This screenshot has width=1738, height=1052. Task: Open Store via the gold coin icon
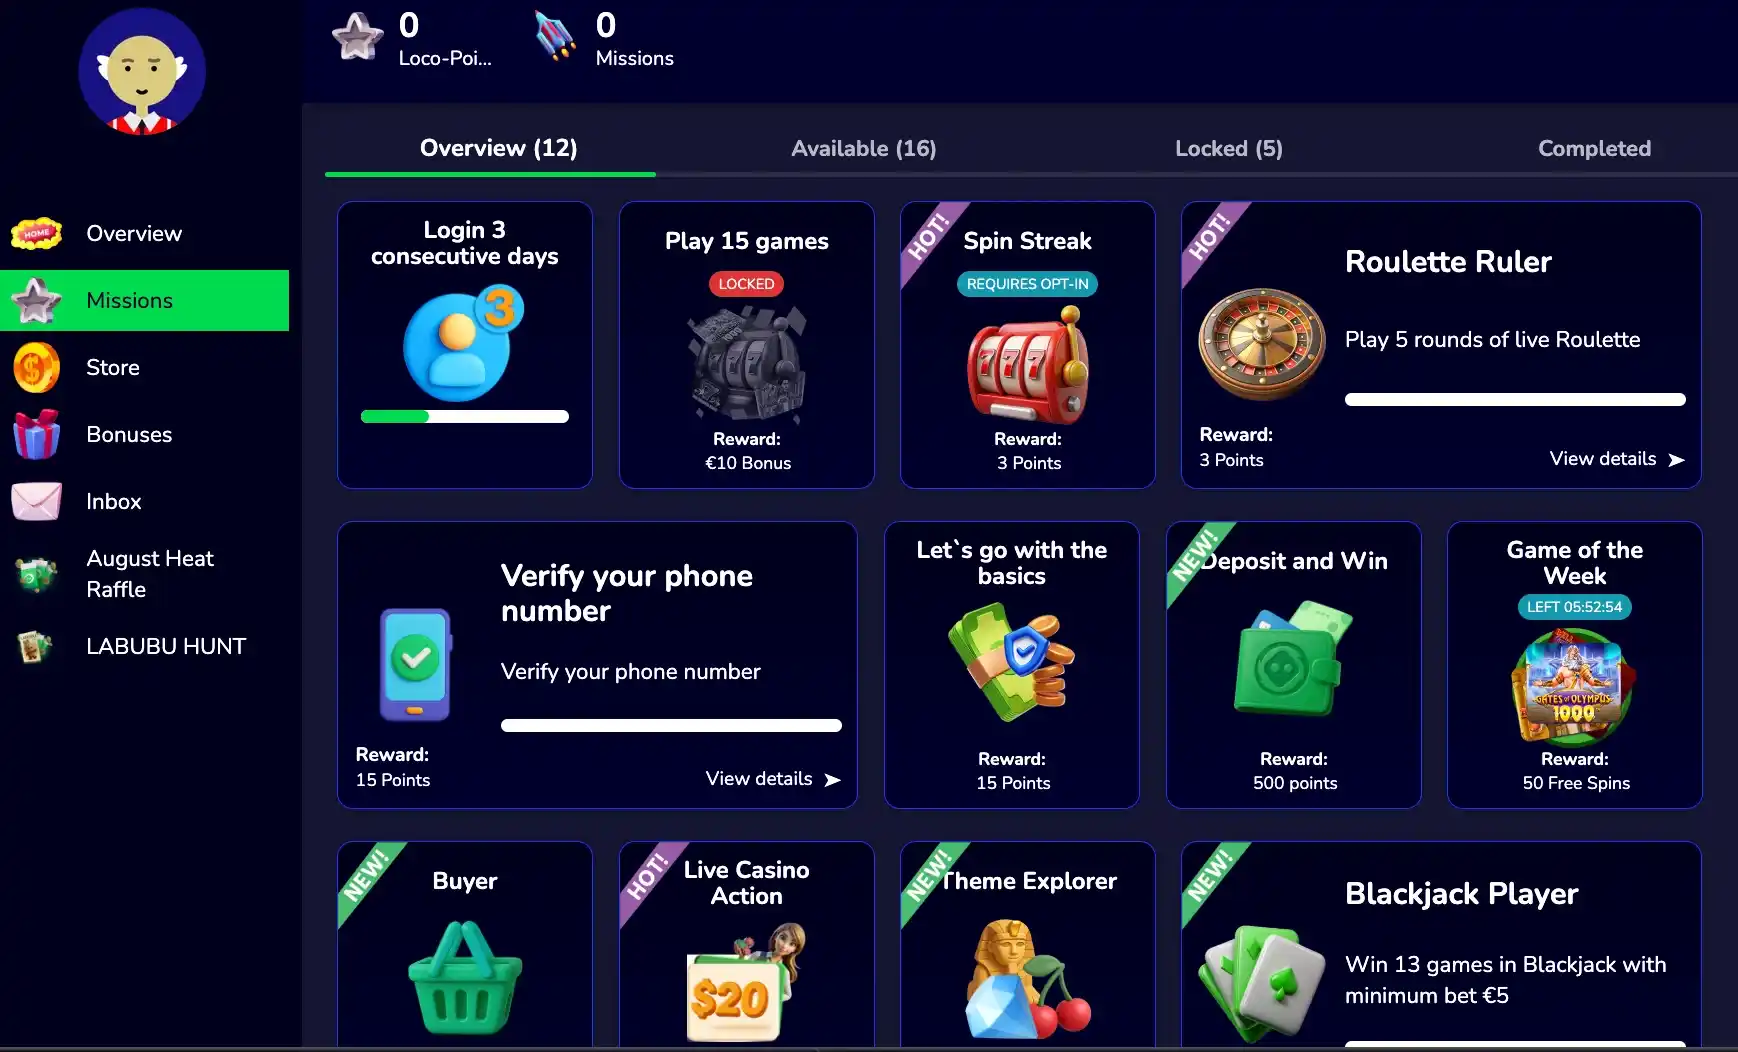coord(37,367)
